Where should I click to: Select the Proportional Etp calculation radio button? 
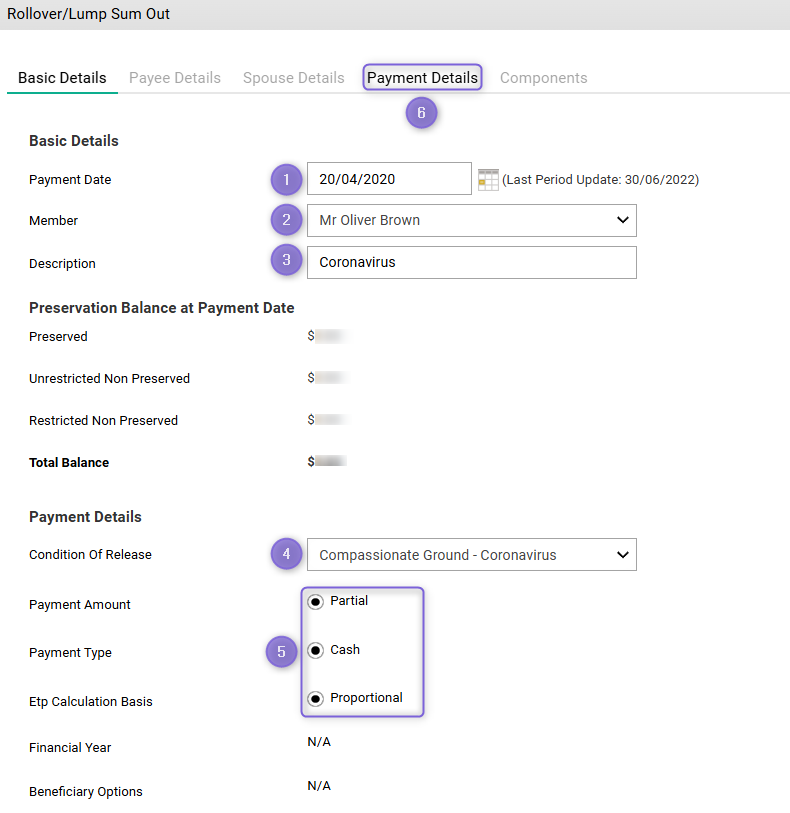[x=315, y=698]
